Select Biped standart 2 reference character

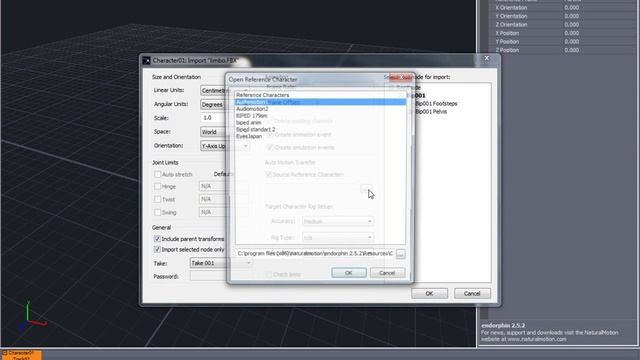256,129
